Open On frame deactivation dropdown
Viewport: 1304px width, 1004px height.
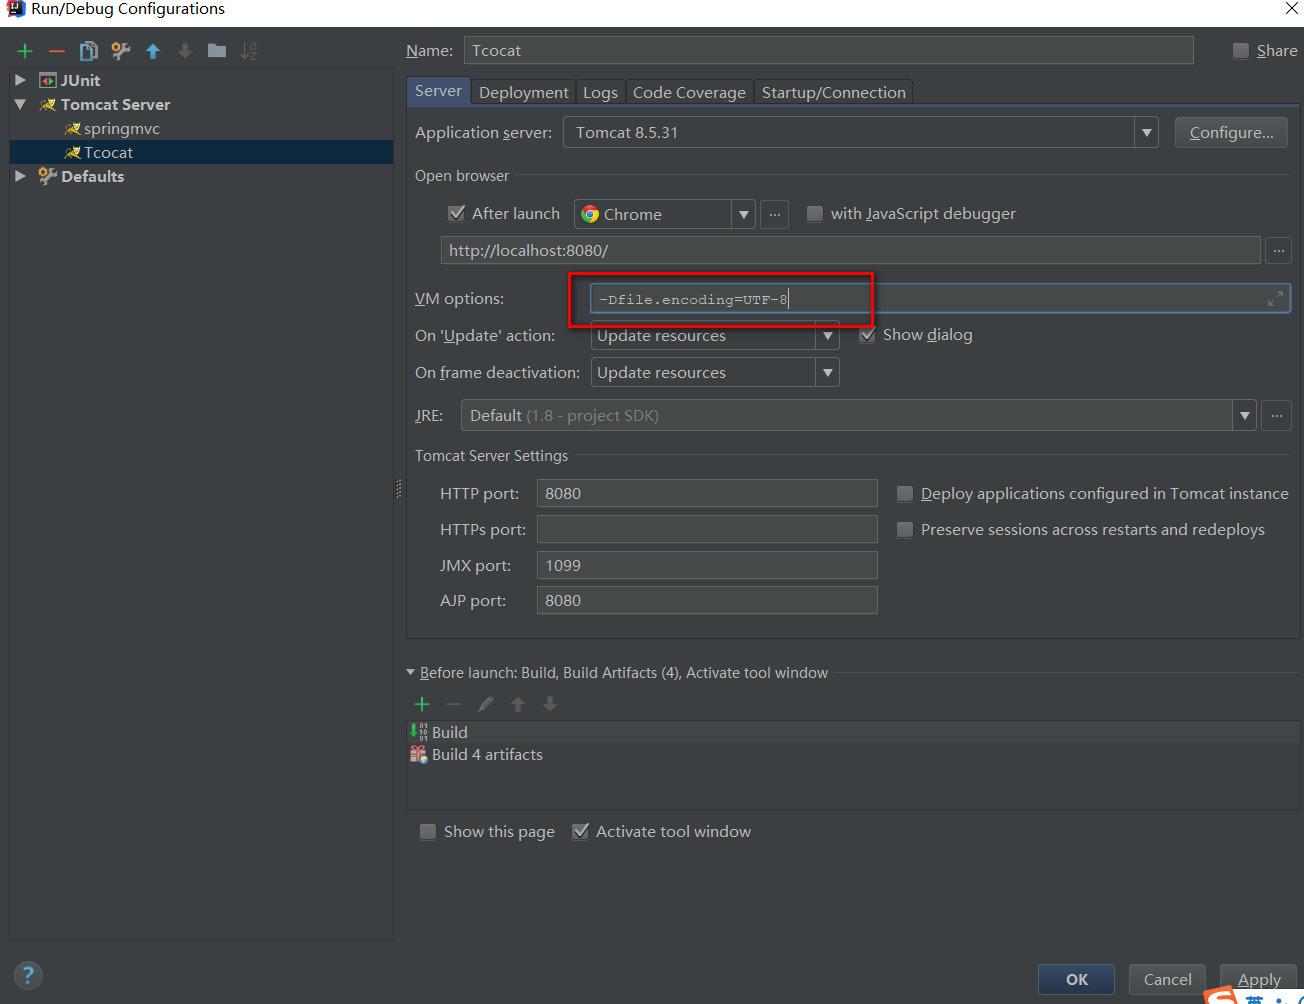coord(827,373)
